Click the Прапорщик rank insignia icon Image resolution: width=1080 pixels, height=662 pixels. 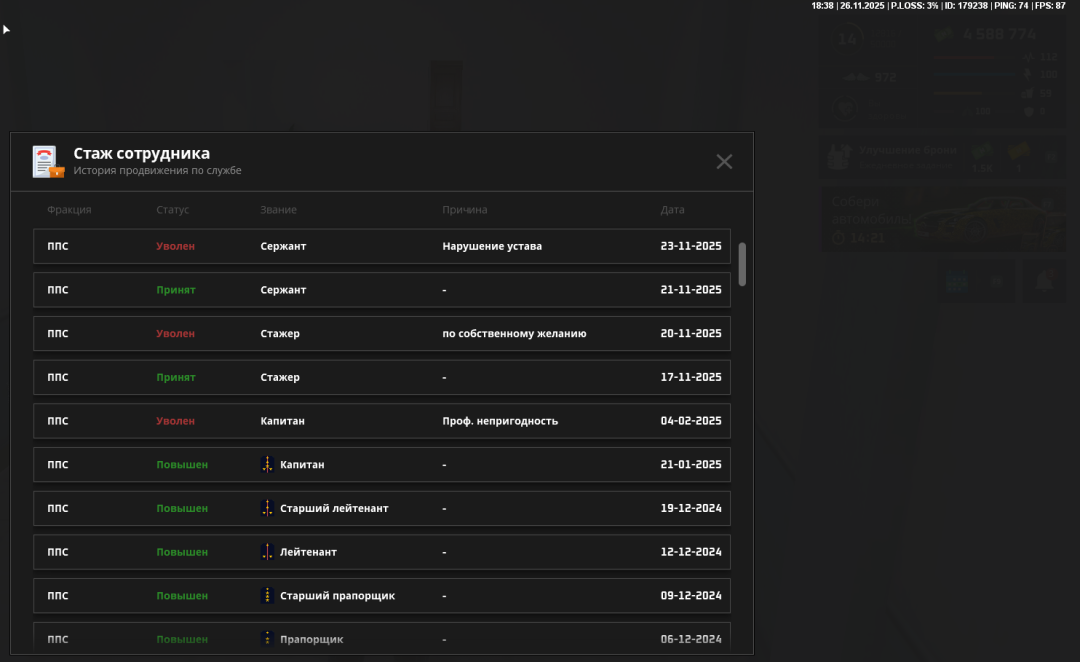pos(267,638)
